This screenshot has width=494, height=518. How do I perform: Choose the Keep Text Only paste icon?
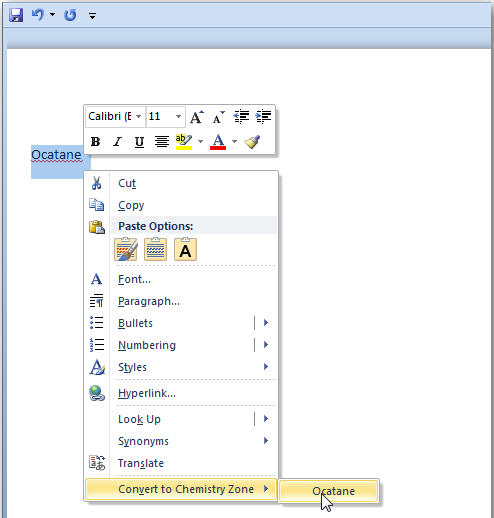(185, 249)
